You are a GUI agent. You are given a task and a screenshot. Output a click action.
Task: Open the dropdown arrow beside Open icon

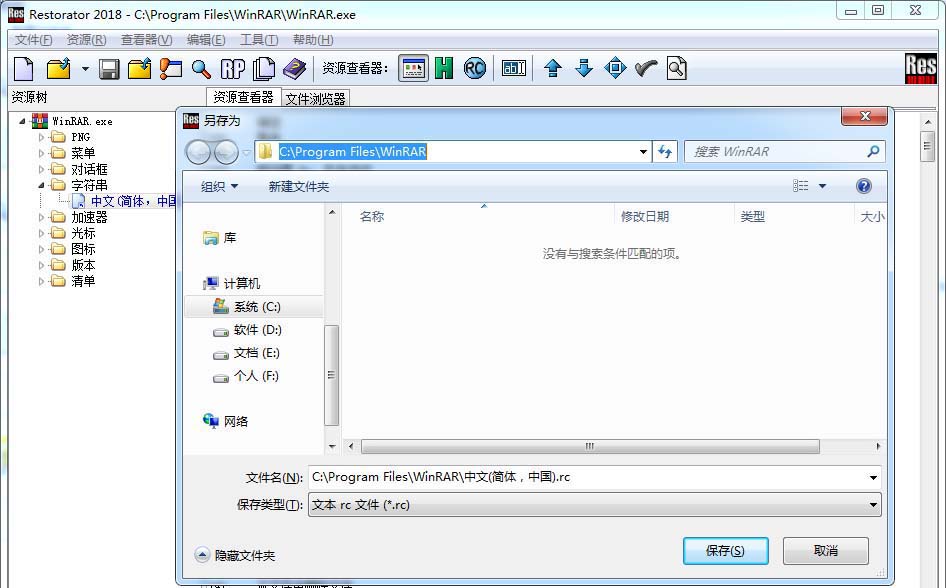click(85, 69)
